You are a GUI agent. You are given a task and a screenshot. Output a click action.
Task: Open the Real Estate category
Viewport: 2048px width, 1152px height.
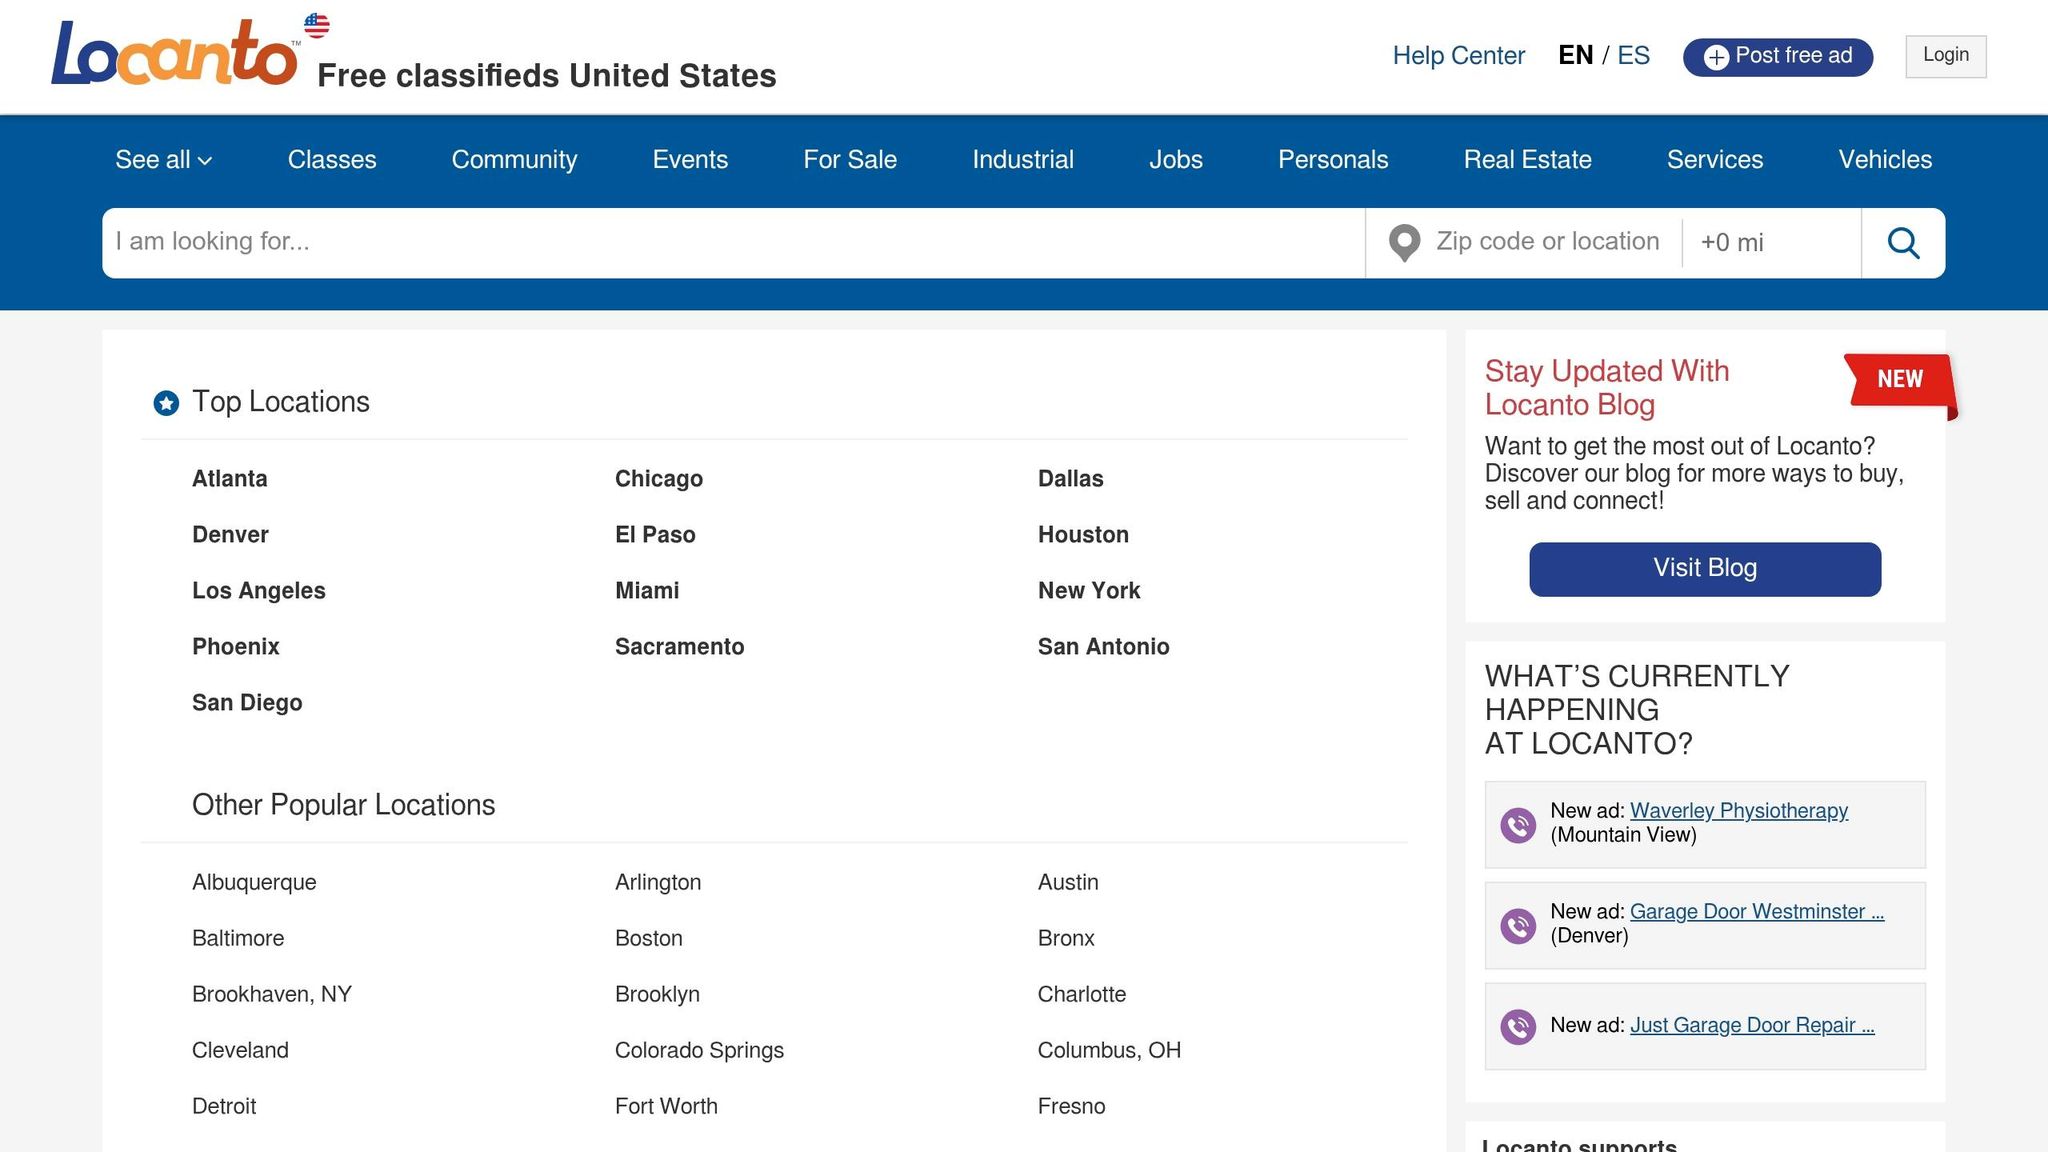point(1527,160)
